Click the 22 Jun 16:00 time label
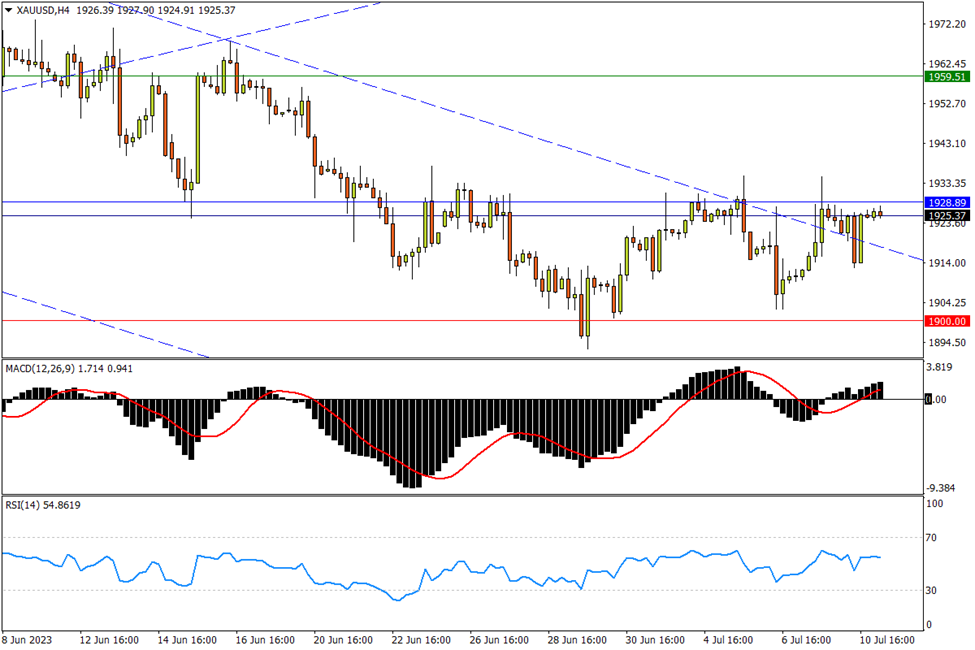Viewport: 975px width, 650px height. (x=422, y=639)
